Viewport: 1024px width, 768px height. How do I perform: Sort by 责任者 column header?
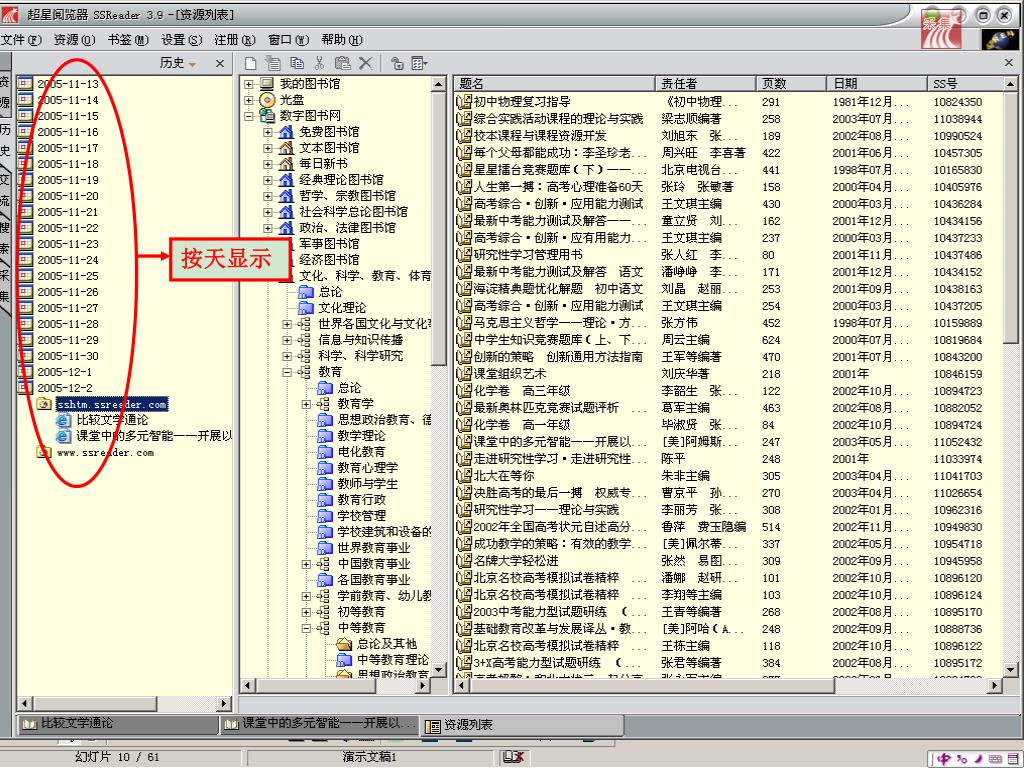705,84
